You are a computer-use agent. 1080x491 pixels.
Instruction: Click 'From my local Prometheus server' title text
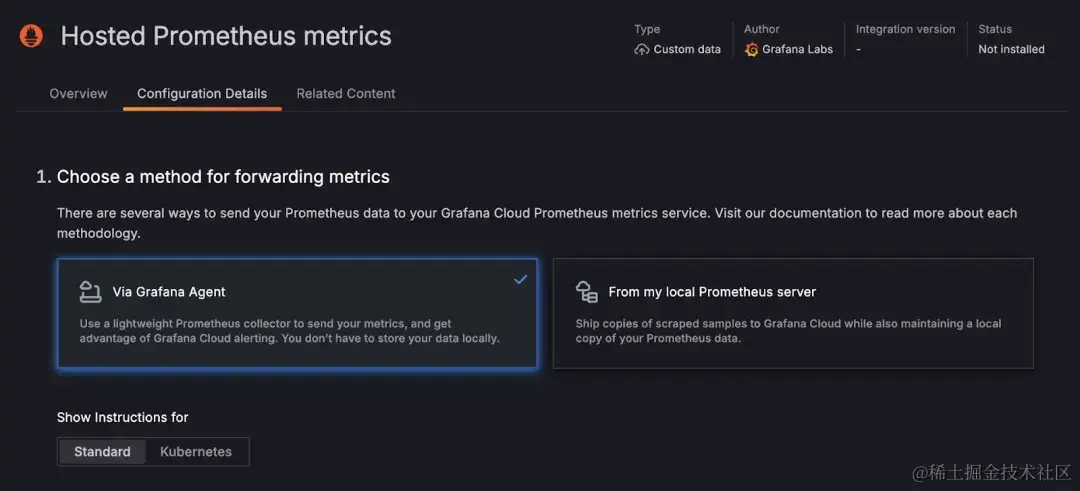(712, 292)
